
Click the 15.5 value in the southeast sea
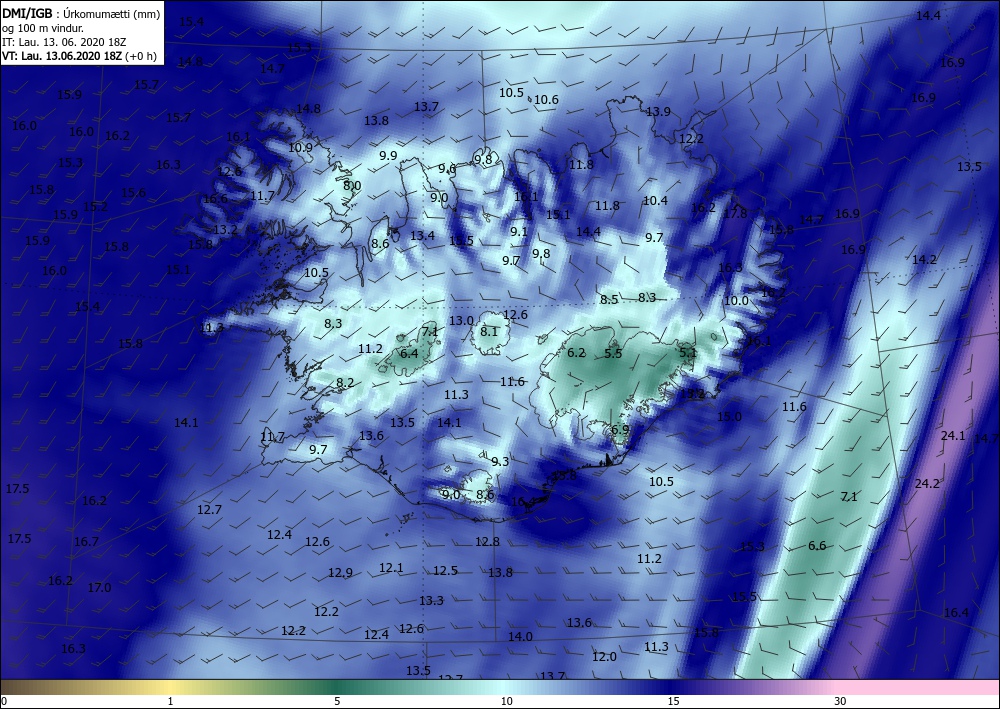point(744,597)
